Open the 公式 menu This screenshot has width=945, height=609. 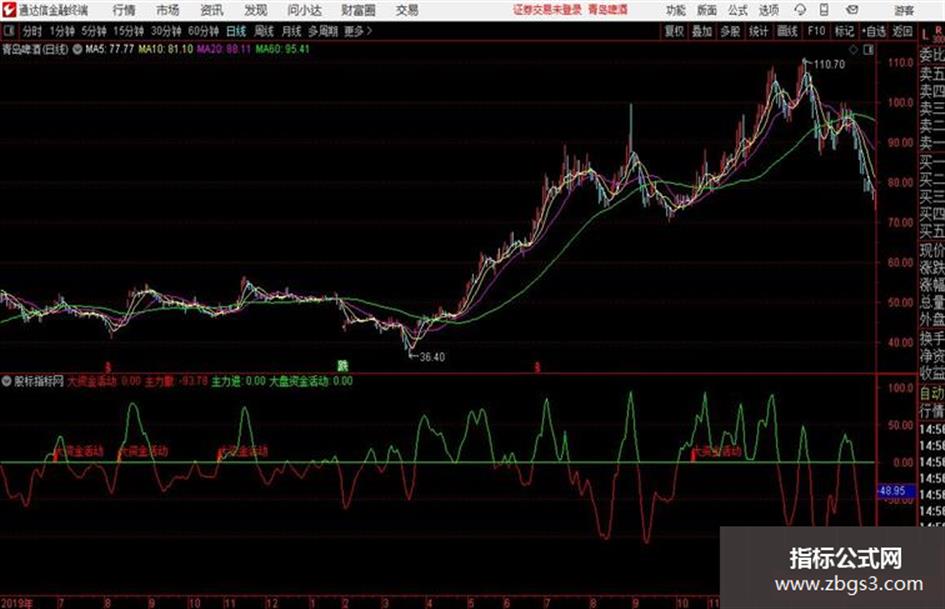point(737,10)
